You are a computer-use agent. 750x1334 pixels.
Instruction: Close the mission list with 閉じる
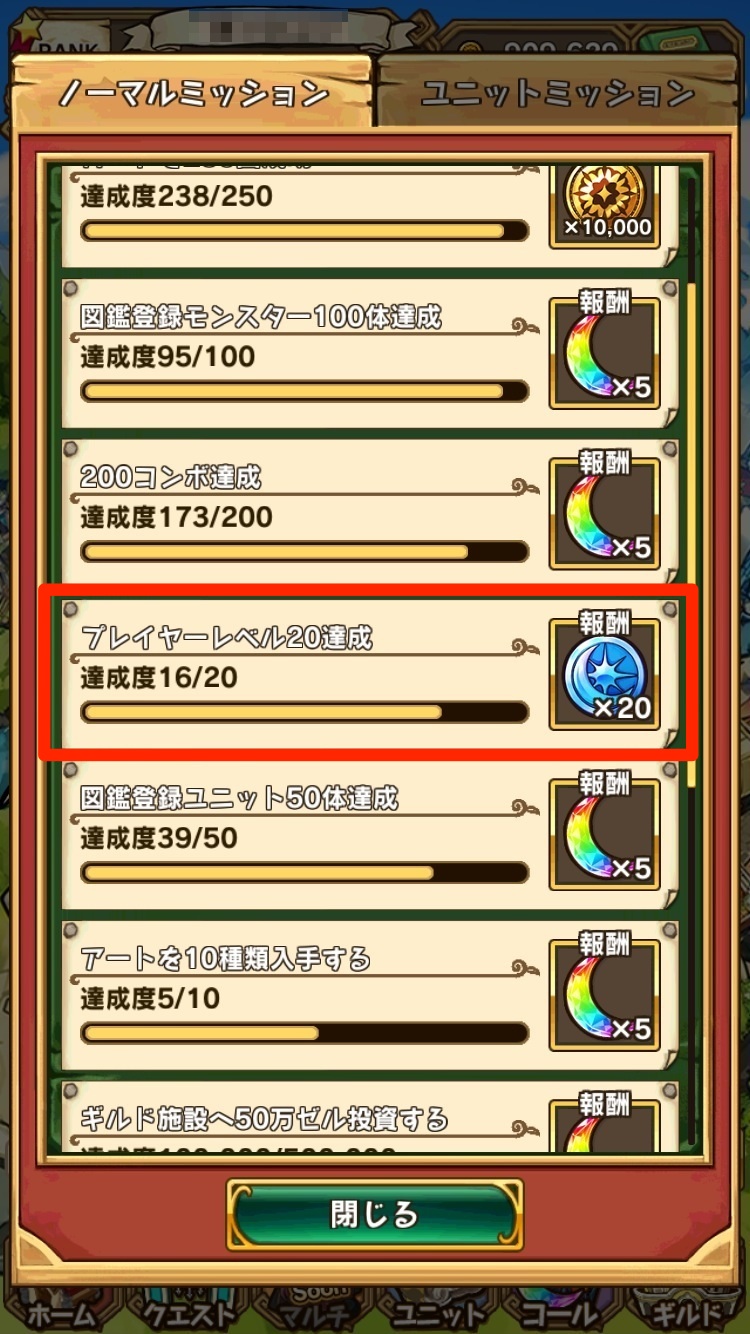pos(374,1215)
